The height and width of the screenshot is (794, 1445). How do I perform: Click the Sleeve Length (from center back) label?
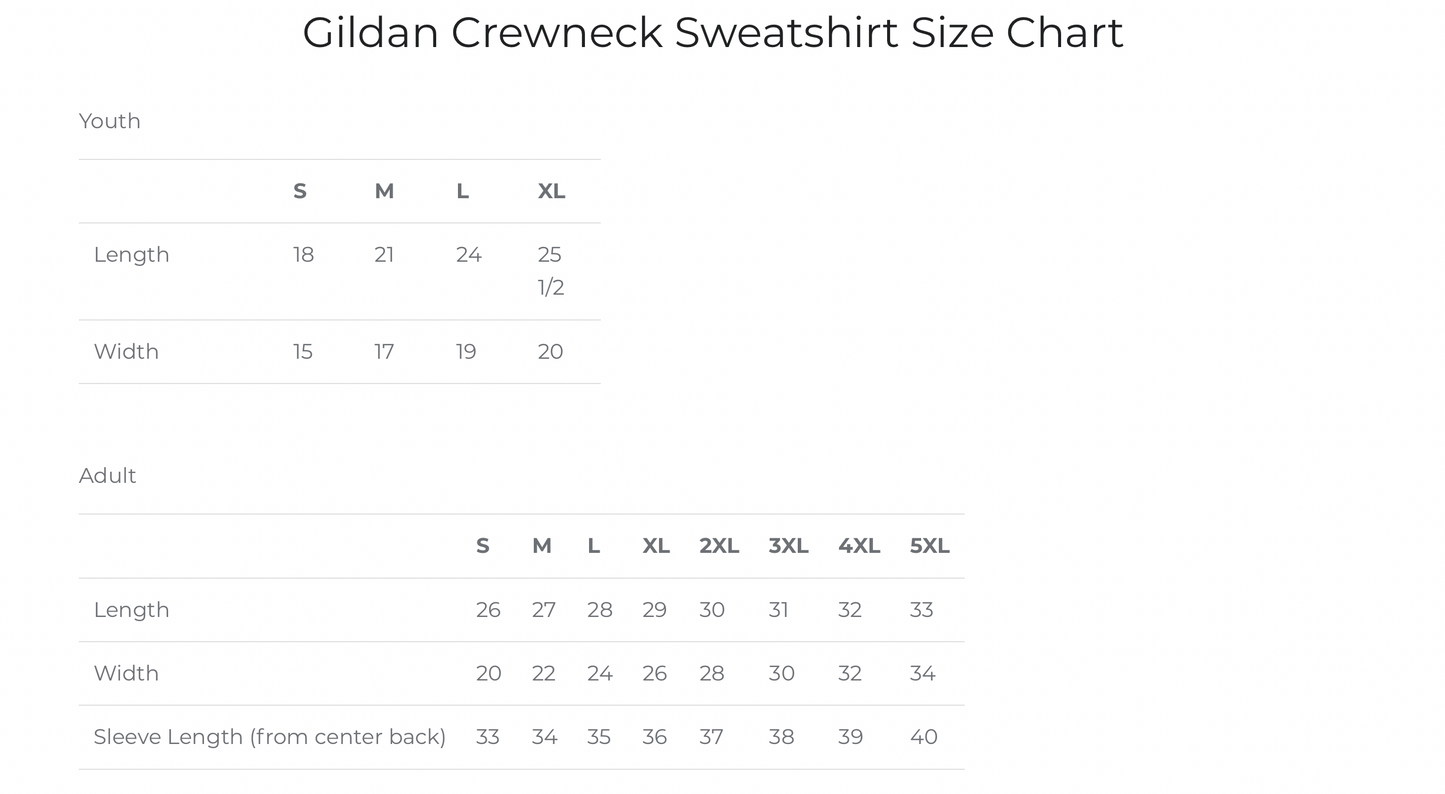(270, 737)
